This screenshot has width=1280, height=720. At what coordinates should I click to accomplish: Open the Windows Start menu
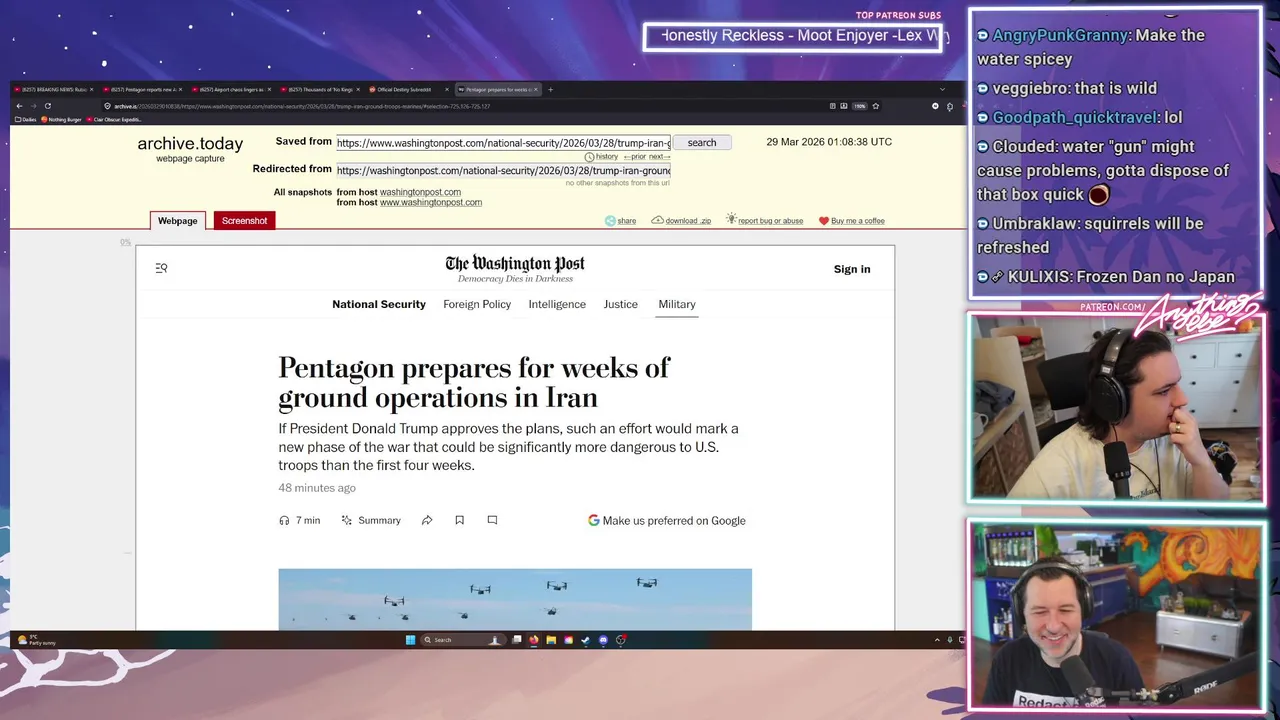410,640
